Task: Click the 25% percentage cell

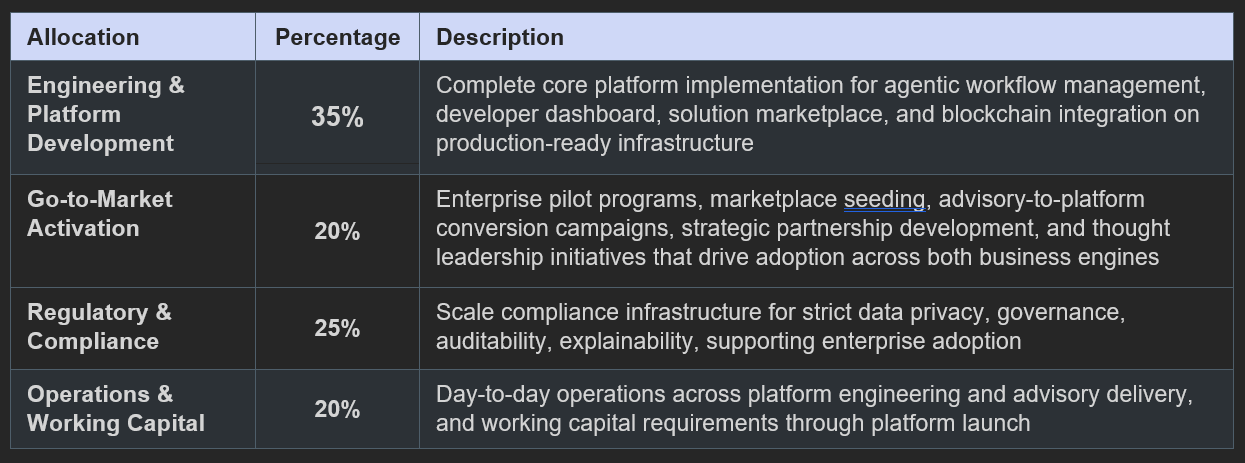Action: pos(337,328)
